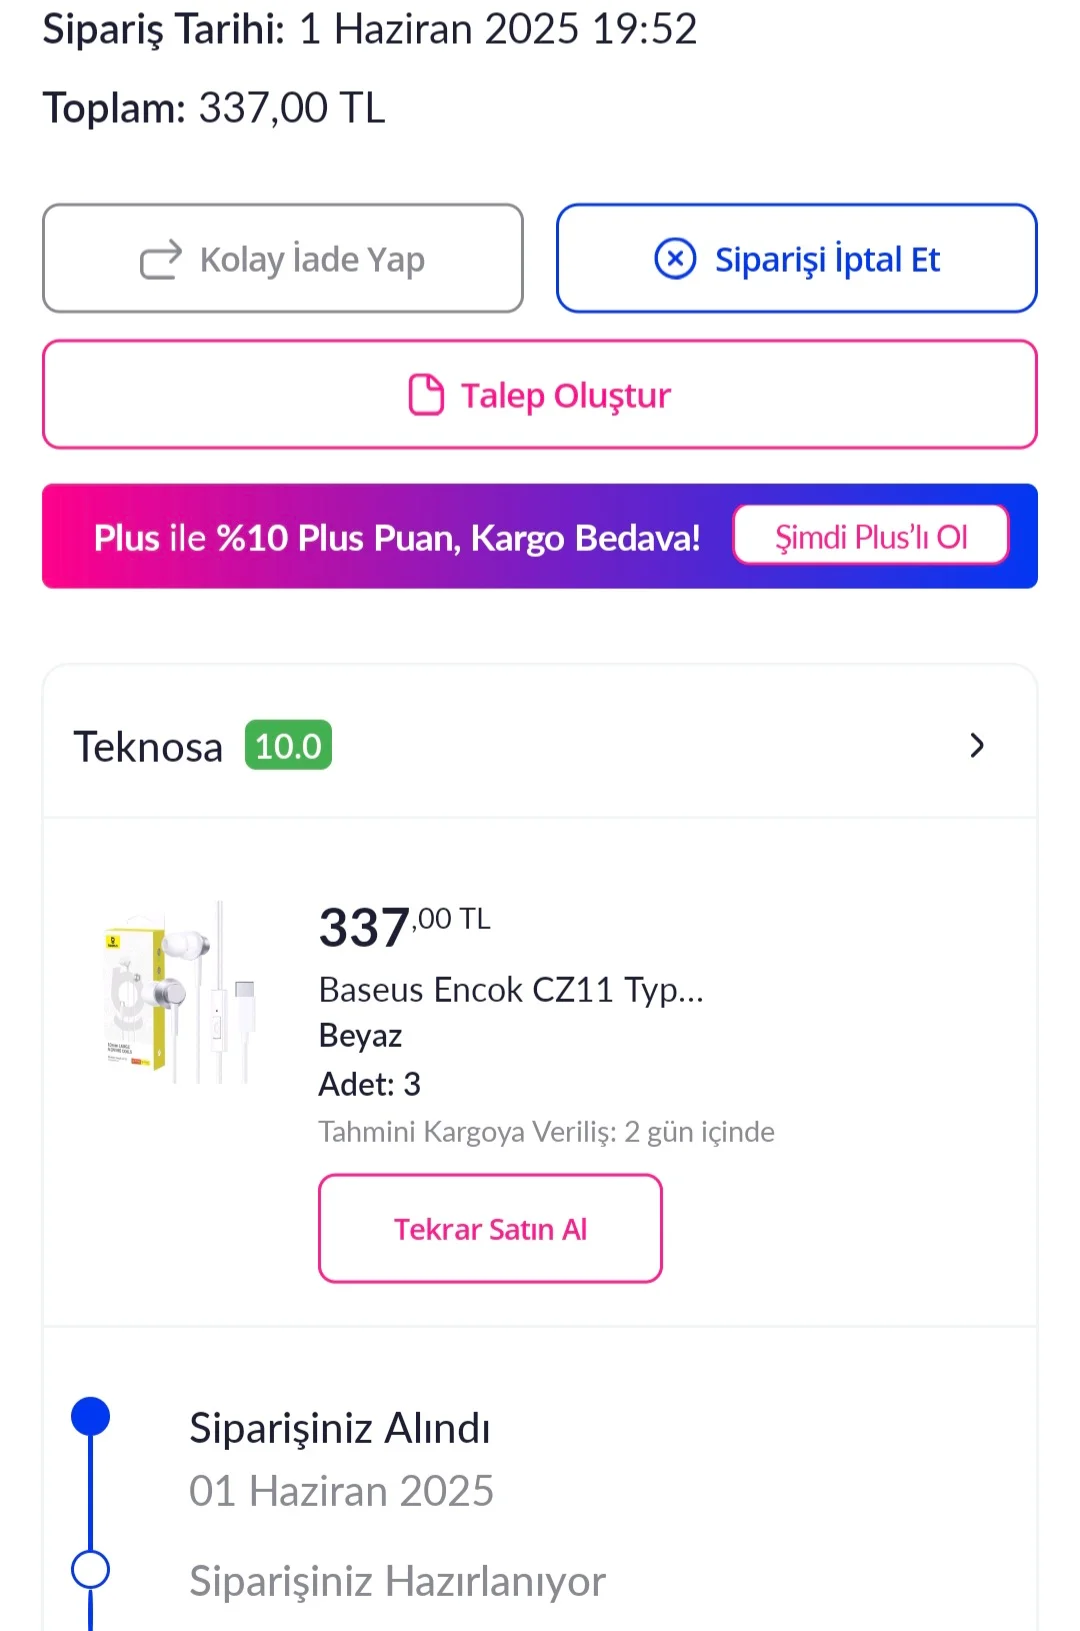
Task: Tap the Talep Oluştur text
Action: tap(565, 396)
